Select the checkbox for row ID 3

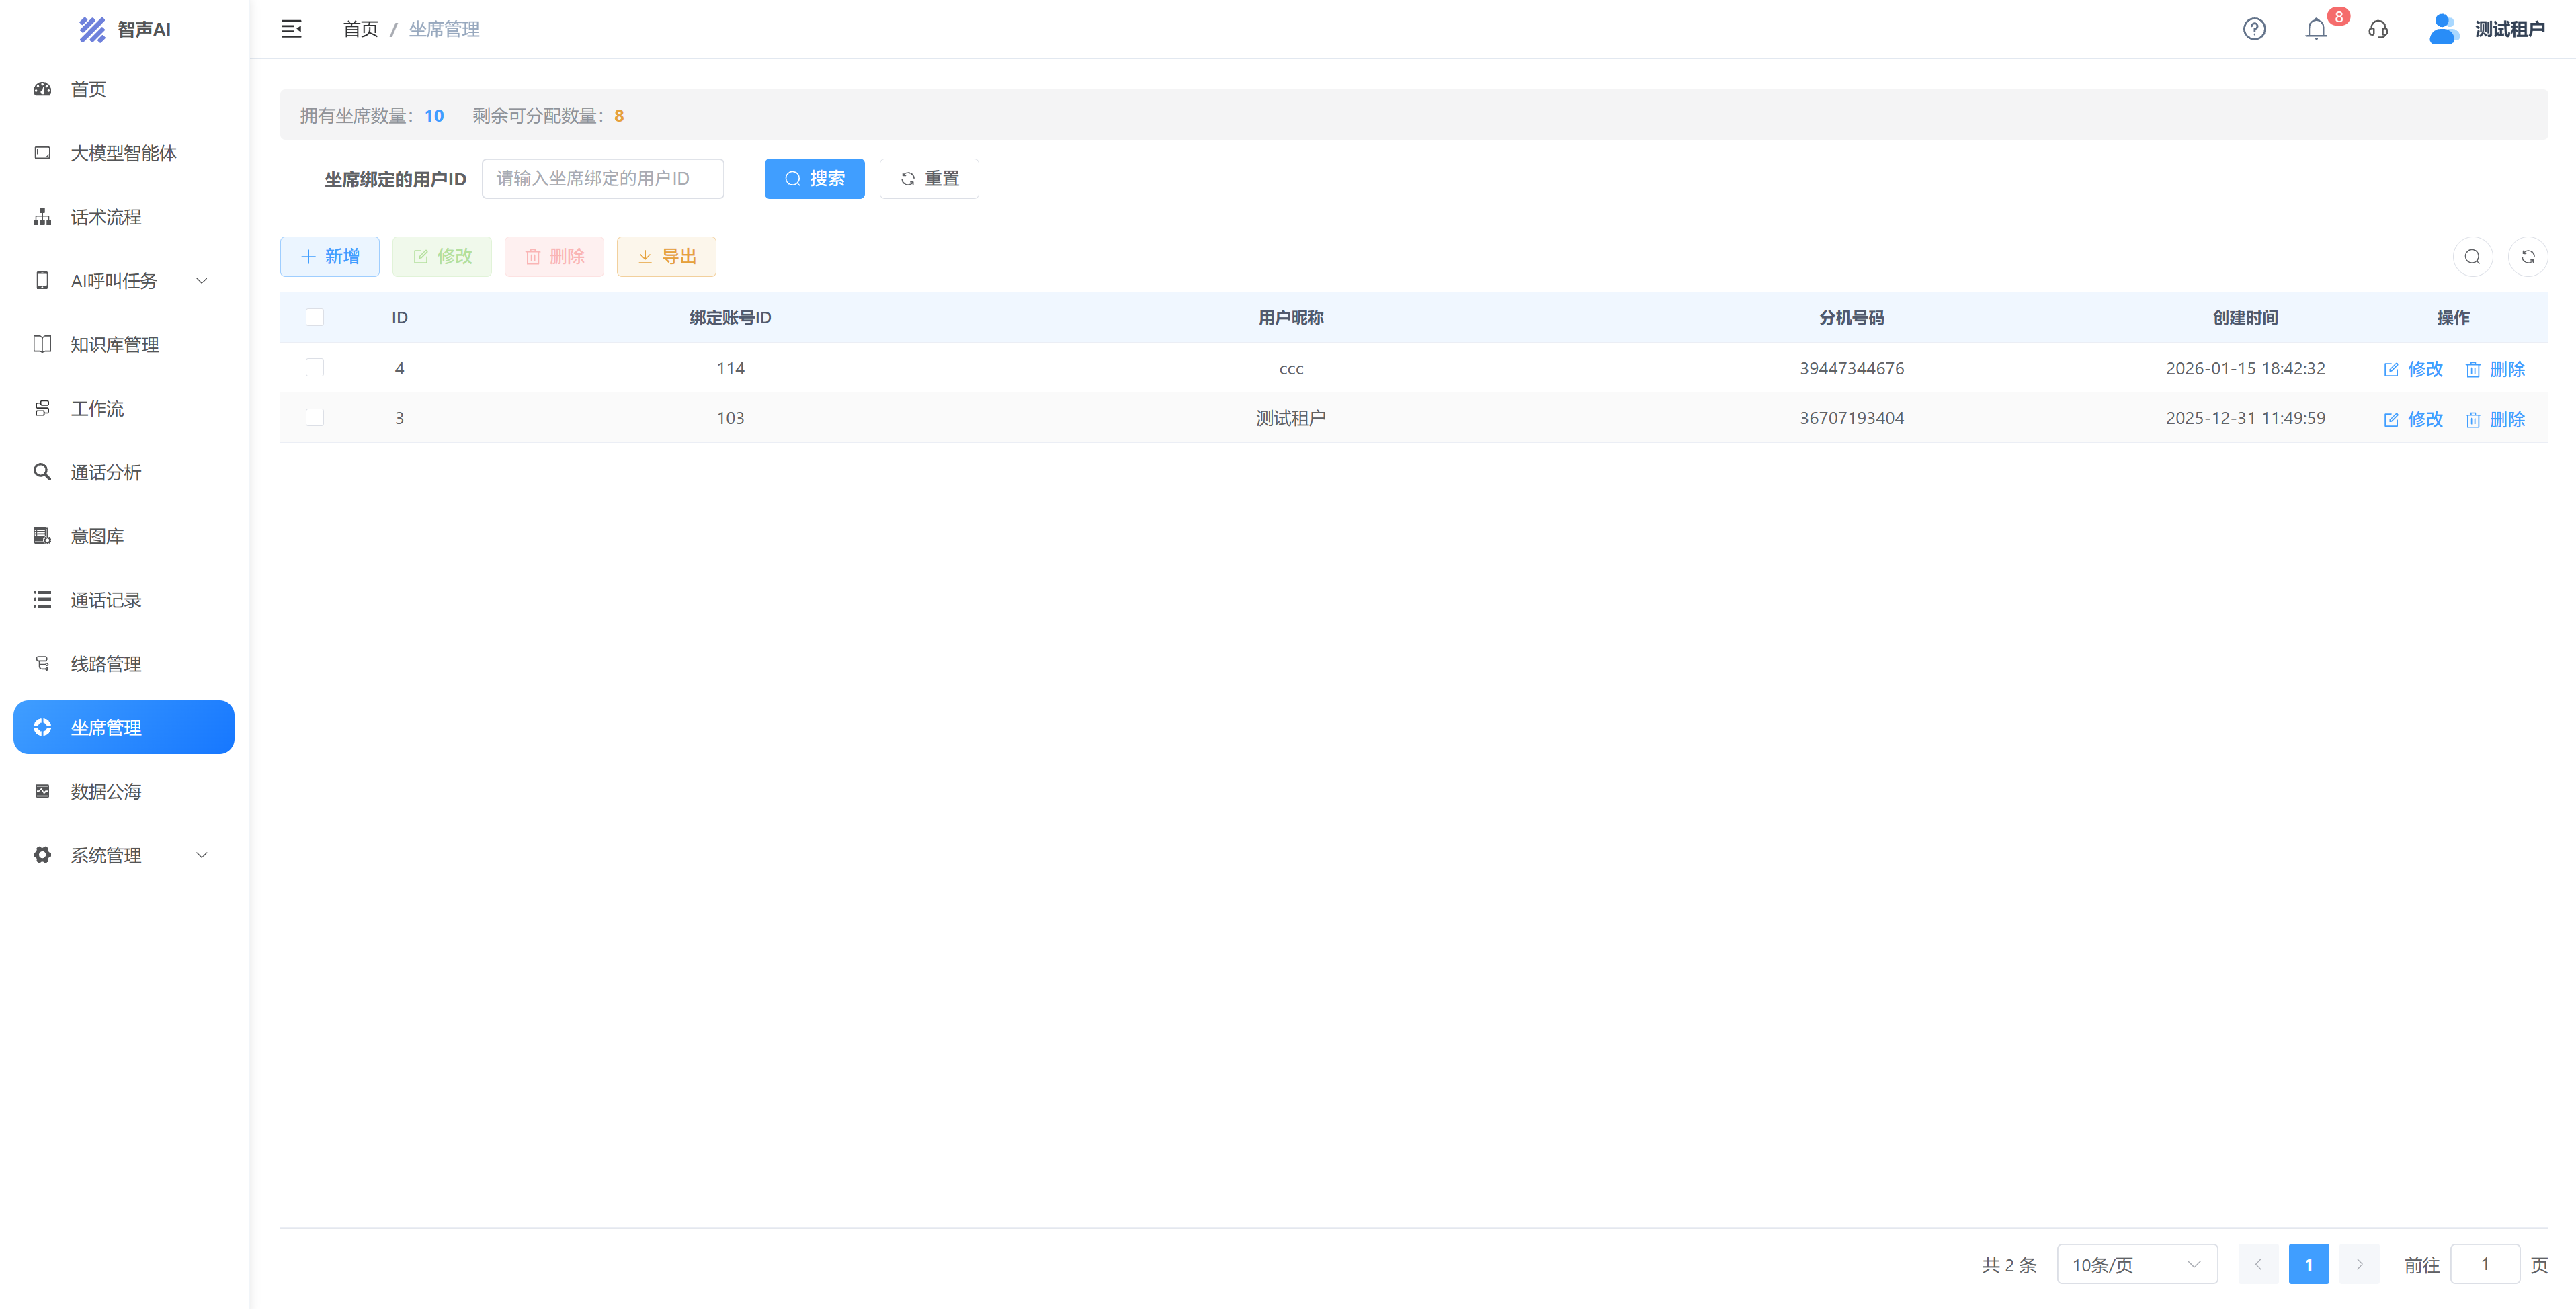pyautogui.click(x=315, y=417)
